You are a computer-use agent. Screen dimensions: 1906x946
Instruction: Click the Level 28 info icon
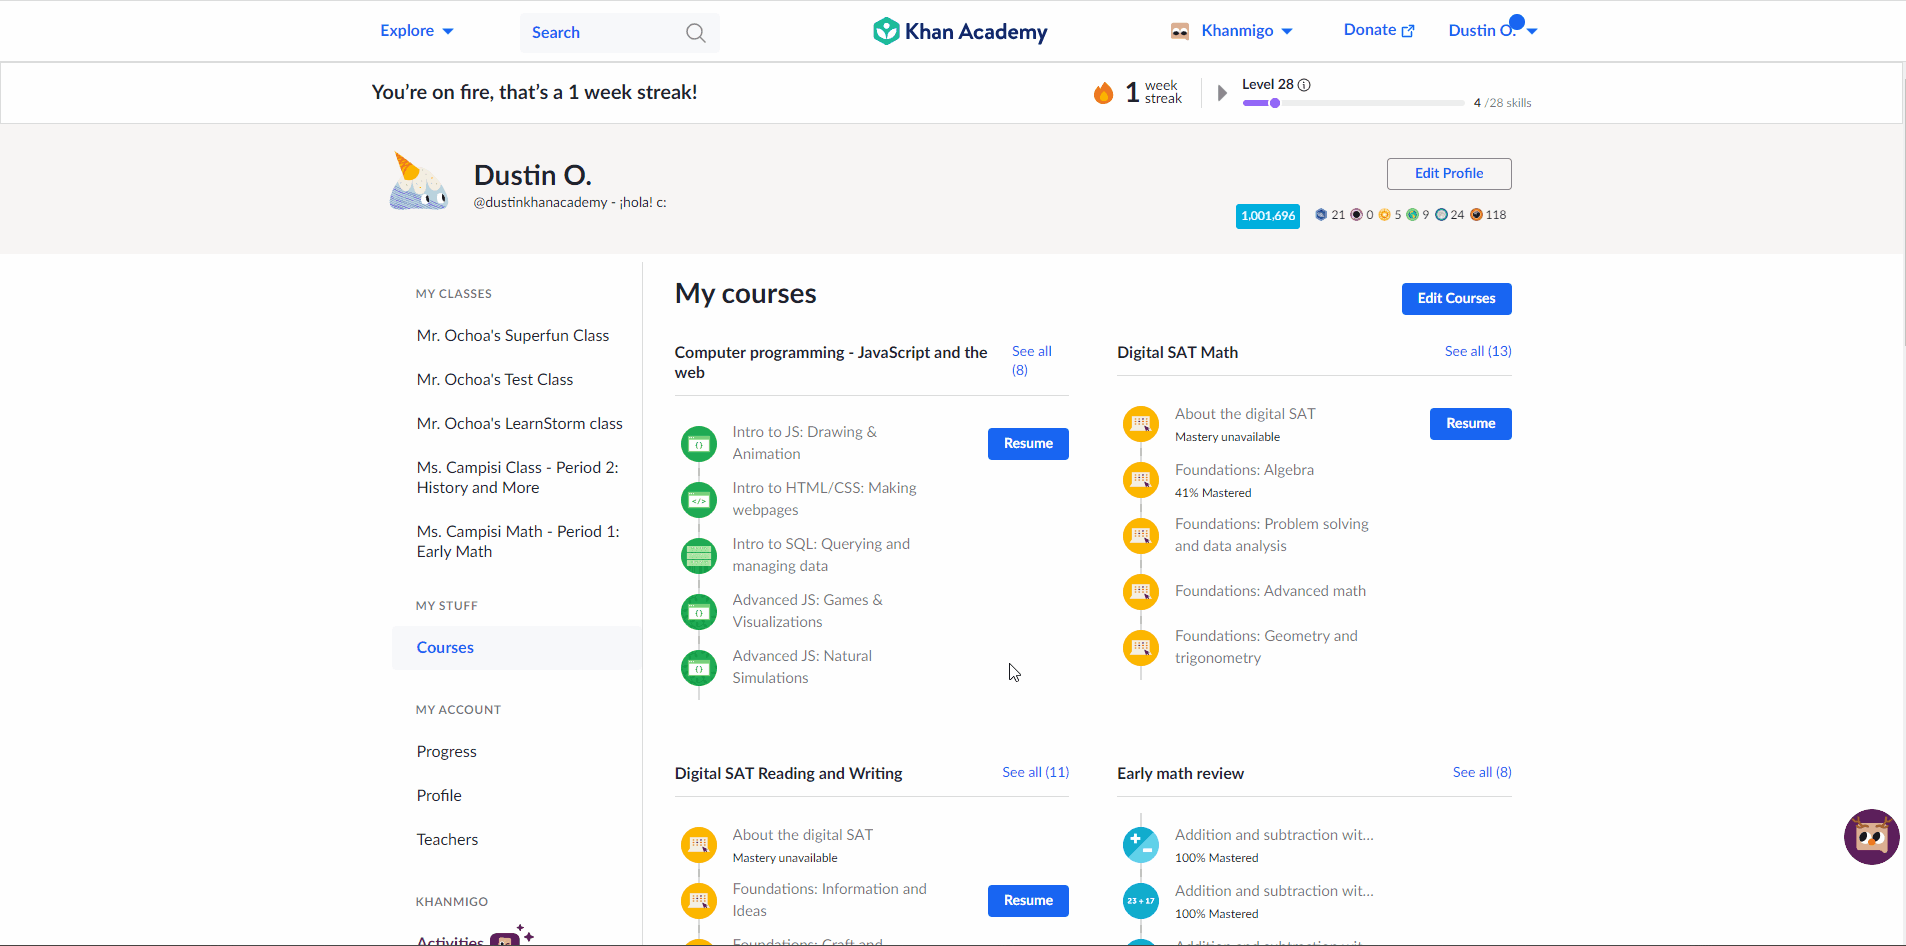tap(1304, 85)
